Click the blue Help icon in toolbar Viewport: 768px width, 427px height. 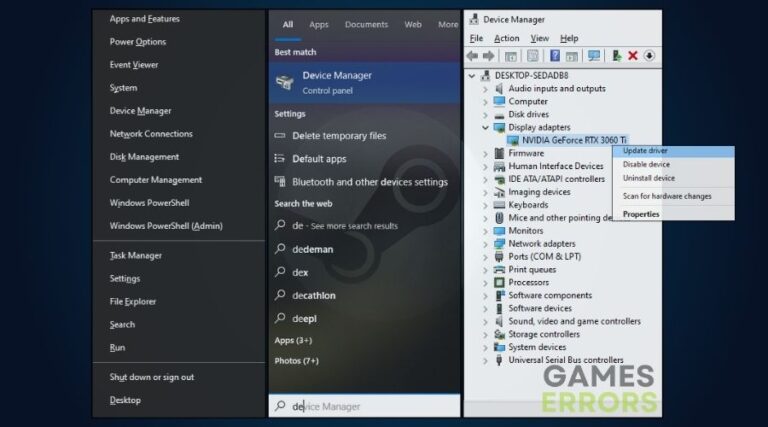point(553,56)
